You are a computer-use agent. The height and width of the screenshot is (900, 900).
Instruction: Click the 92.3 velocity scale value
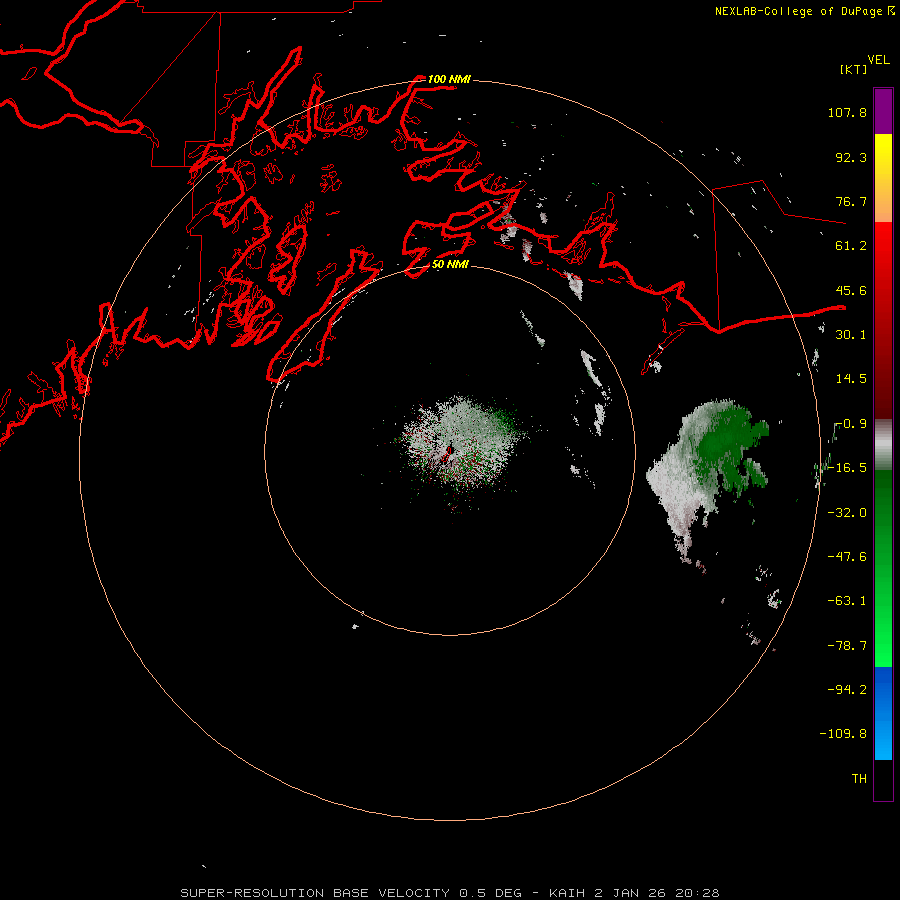(851, 157)
